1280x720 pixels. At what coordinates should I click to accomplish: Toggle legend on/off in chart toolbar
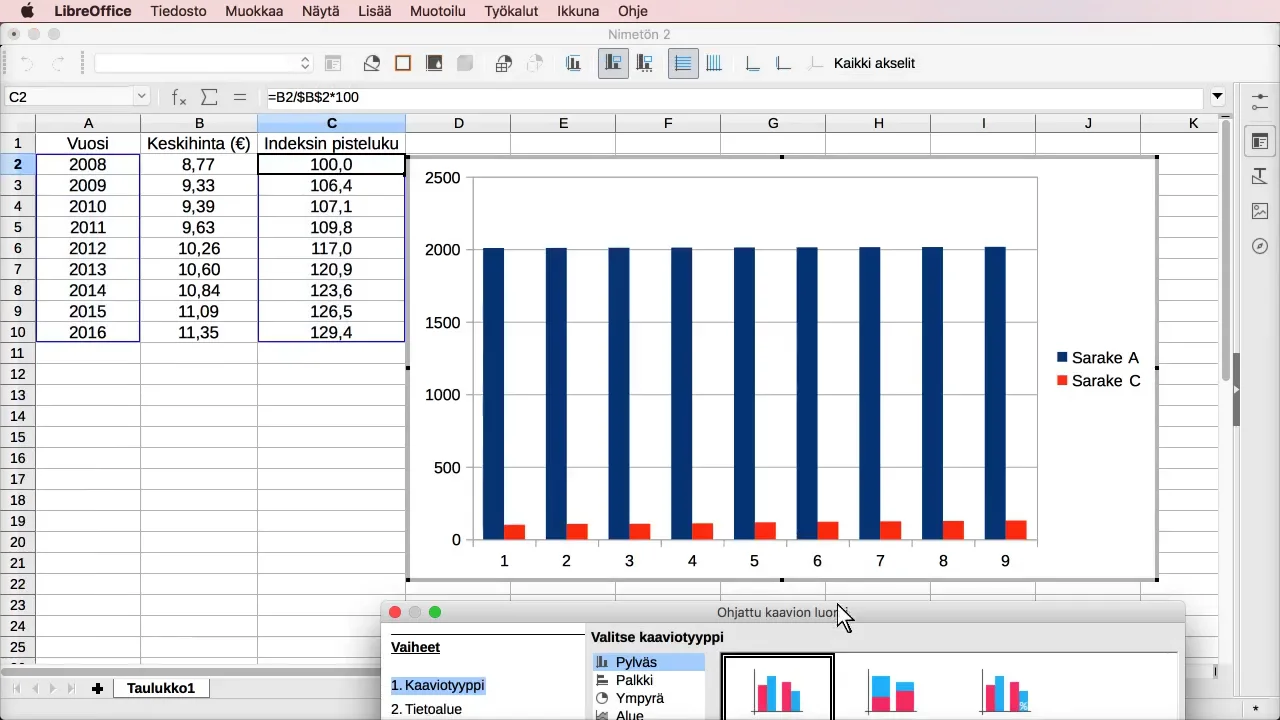click(613, 64)
